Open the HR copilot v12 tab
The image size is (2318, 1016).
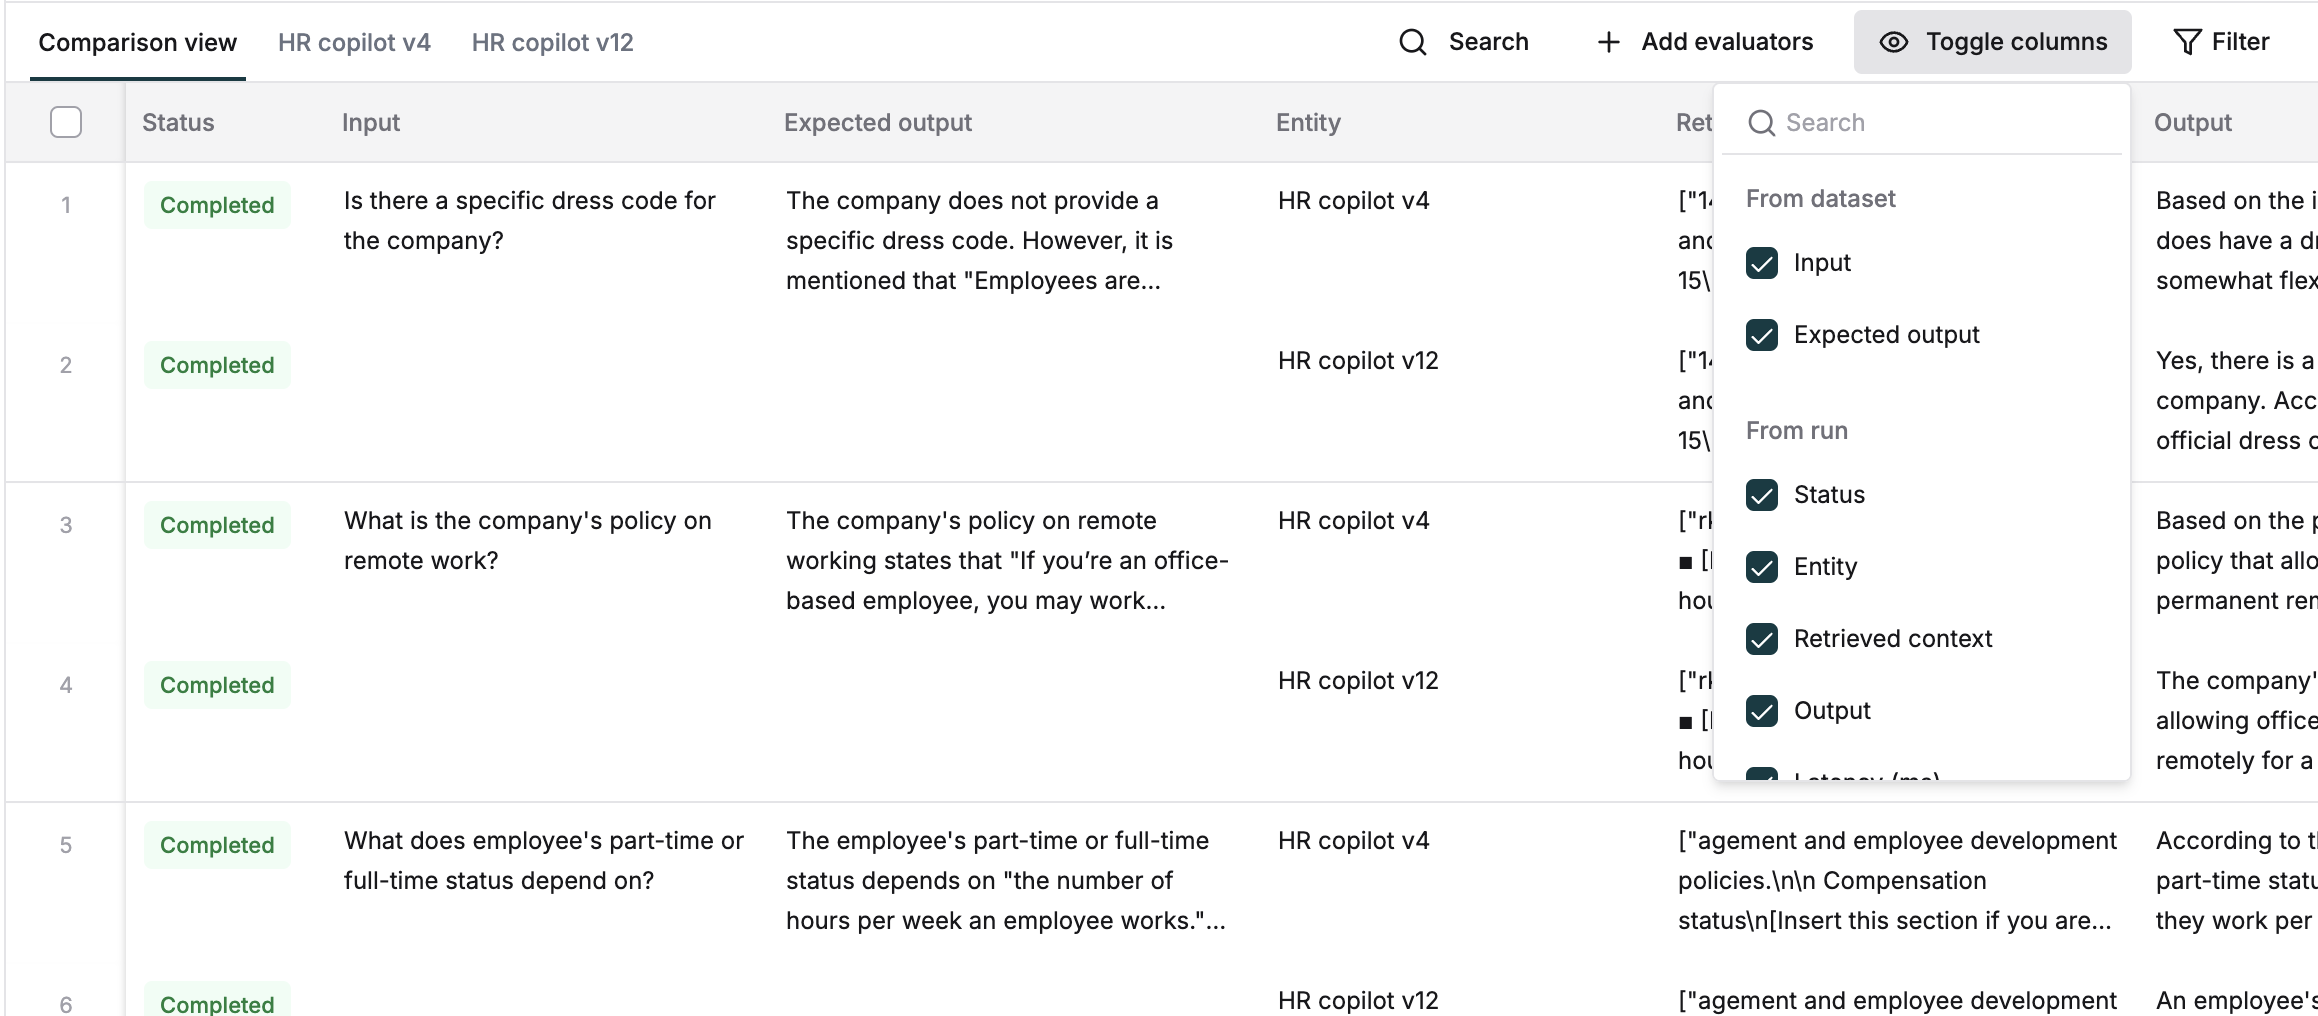click(552, 42)
